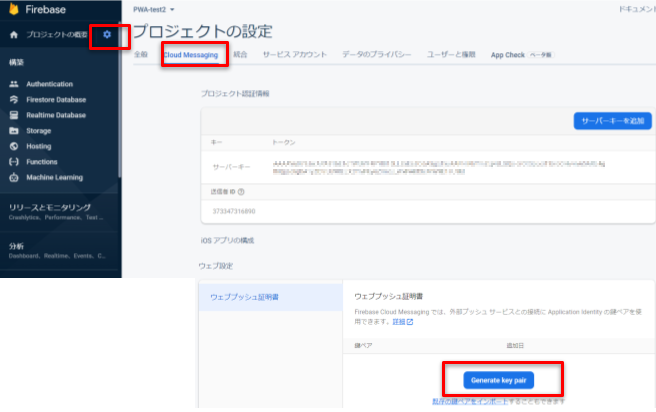Switch to the 全般 tab
This screenshot has height=412, width=656.
[141, 55]
